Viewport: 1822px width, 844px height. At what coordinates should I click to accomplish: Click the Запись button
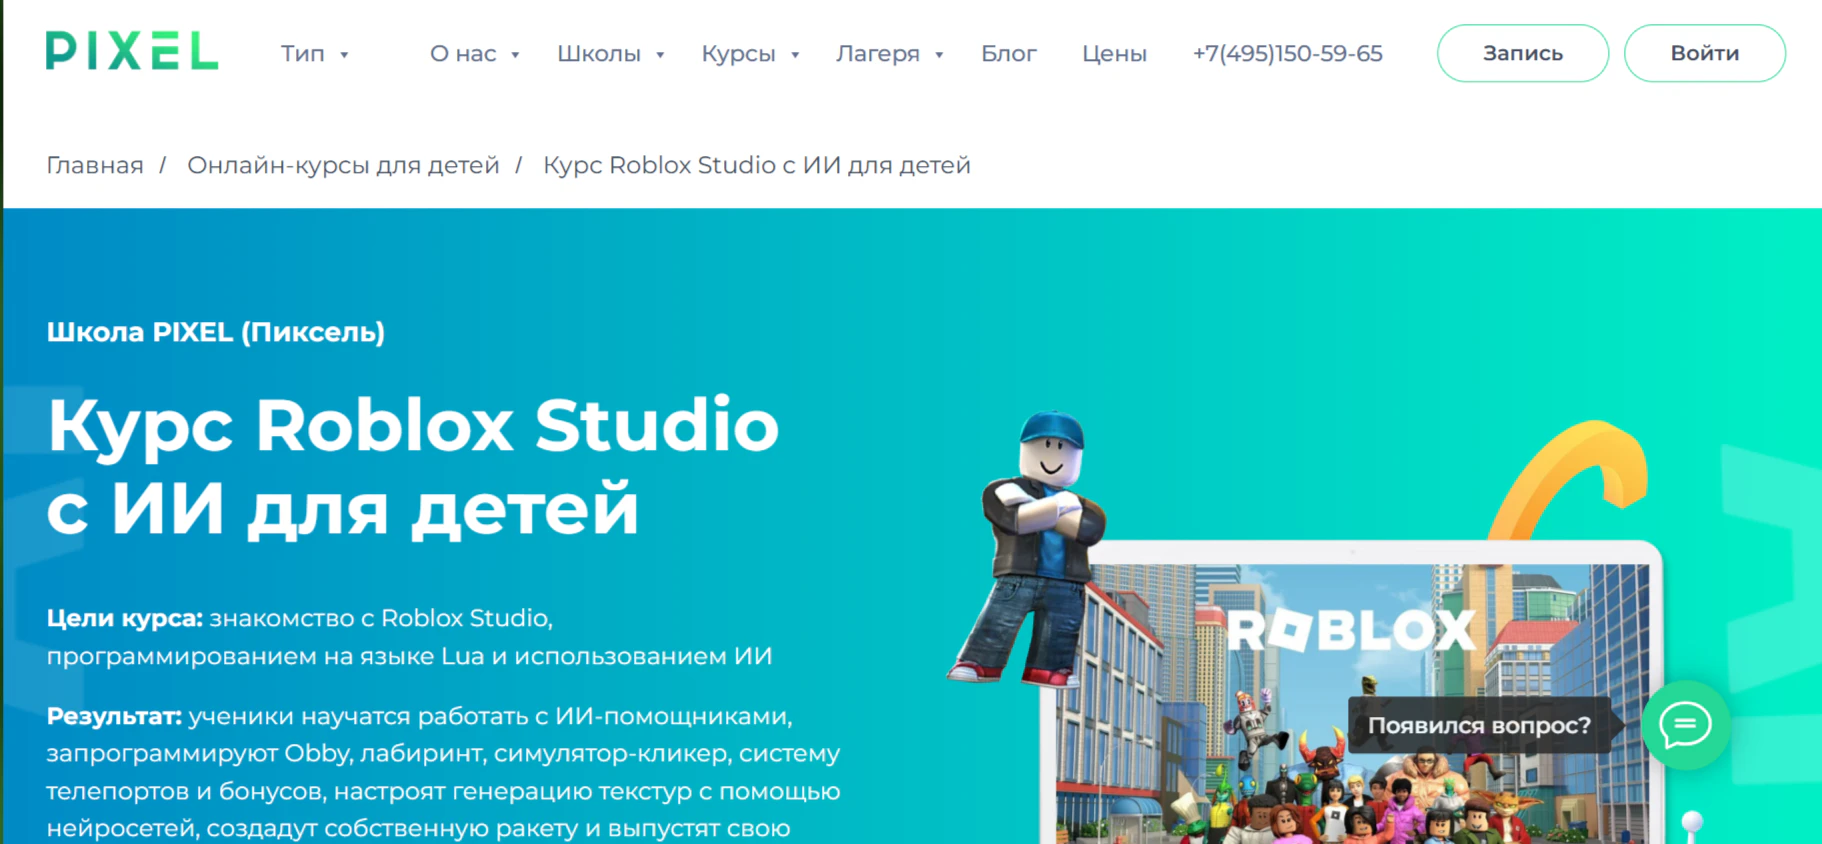pyautogui.click(x=1523, y=53)
